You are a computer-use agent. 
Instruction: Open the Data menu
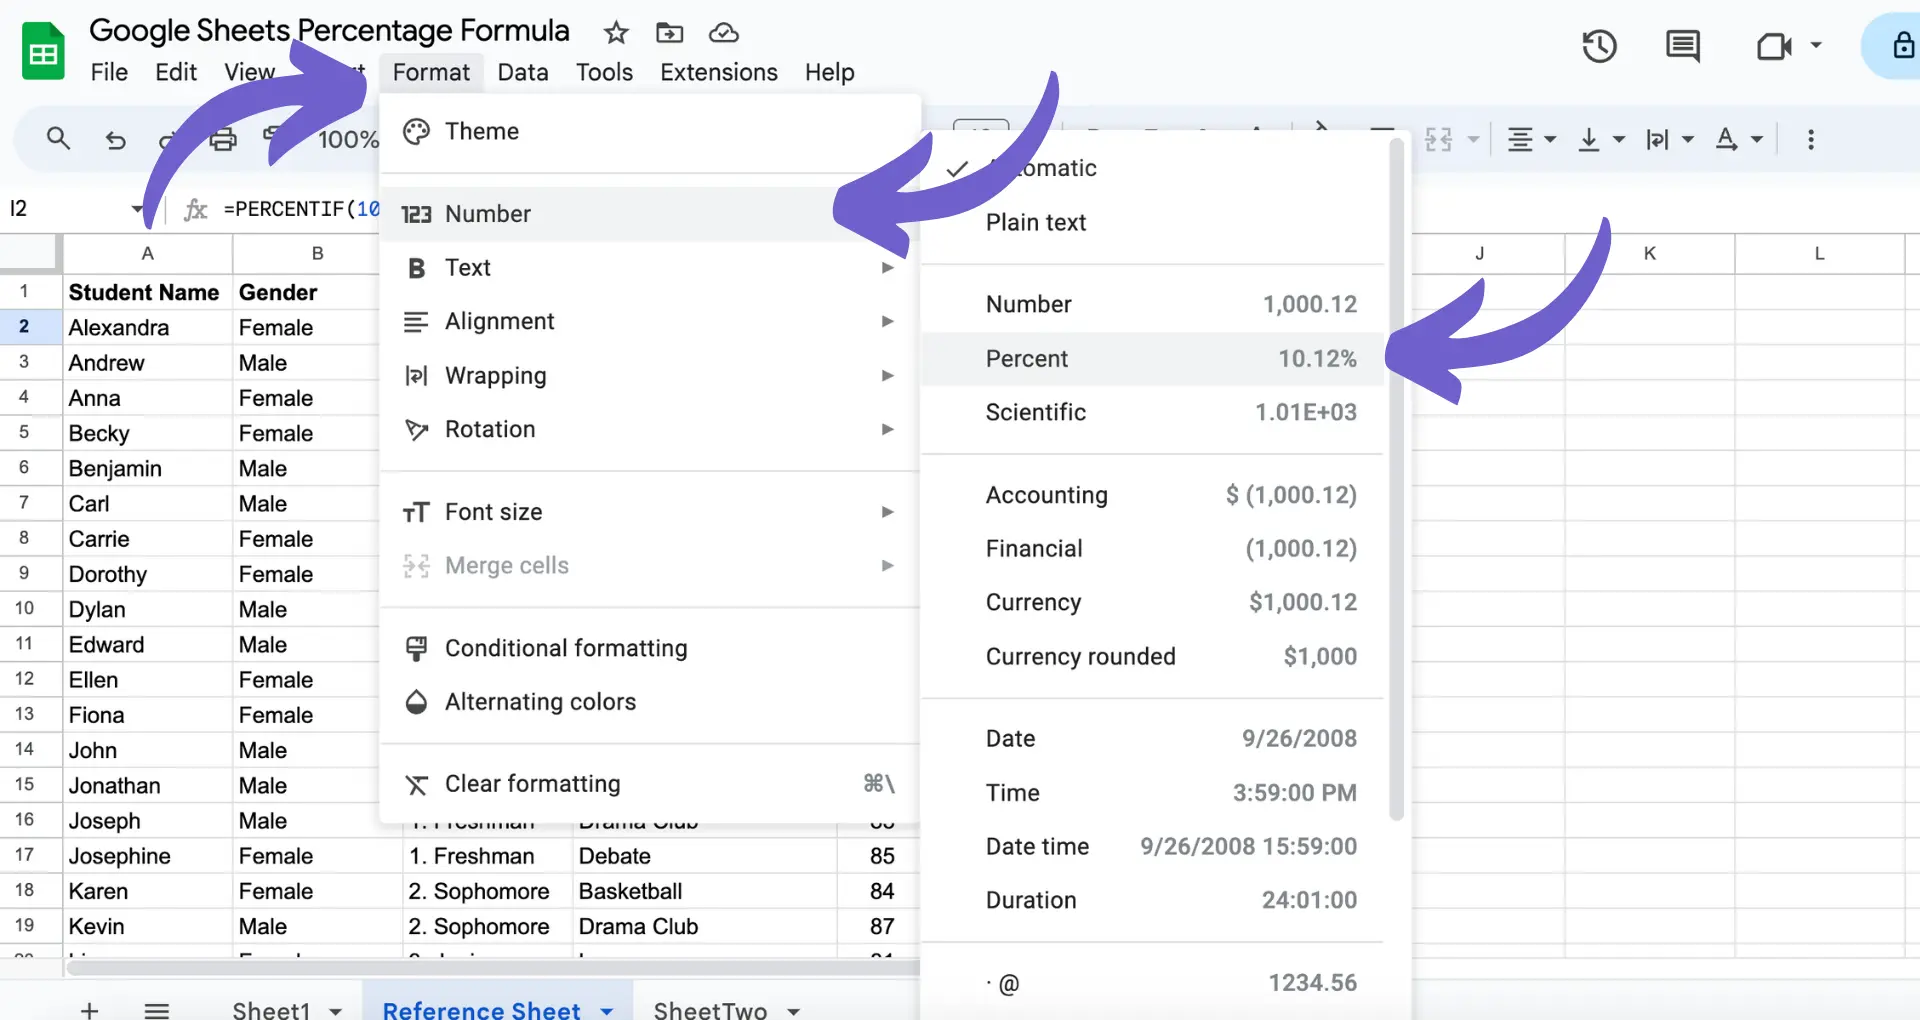click(x=523, y=72)
